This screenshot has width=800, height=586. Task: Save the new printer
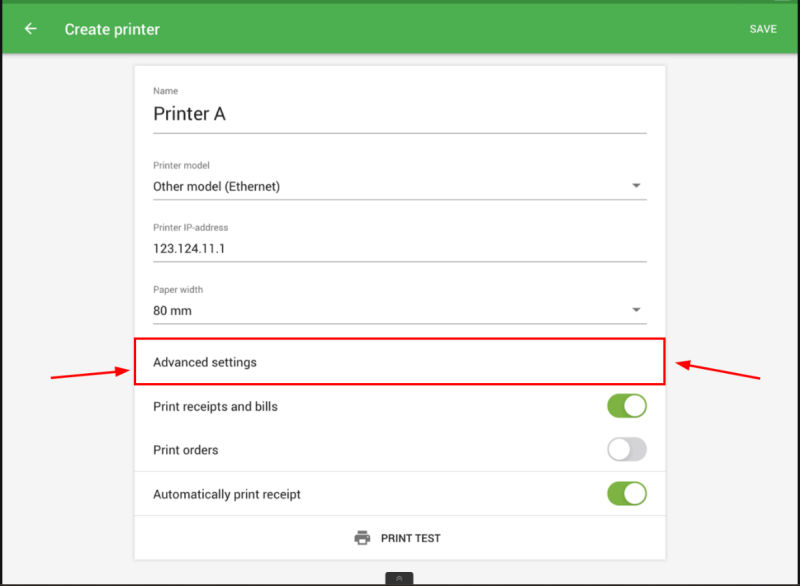coord(762,29)
